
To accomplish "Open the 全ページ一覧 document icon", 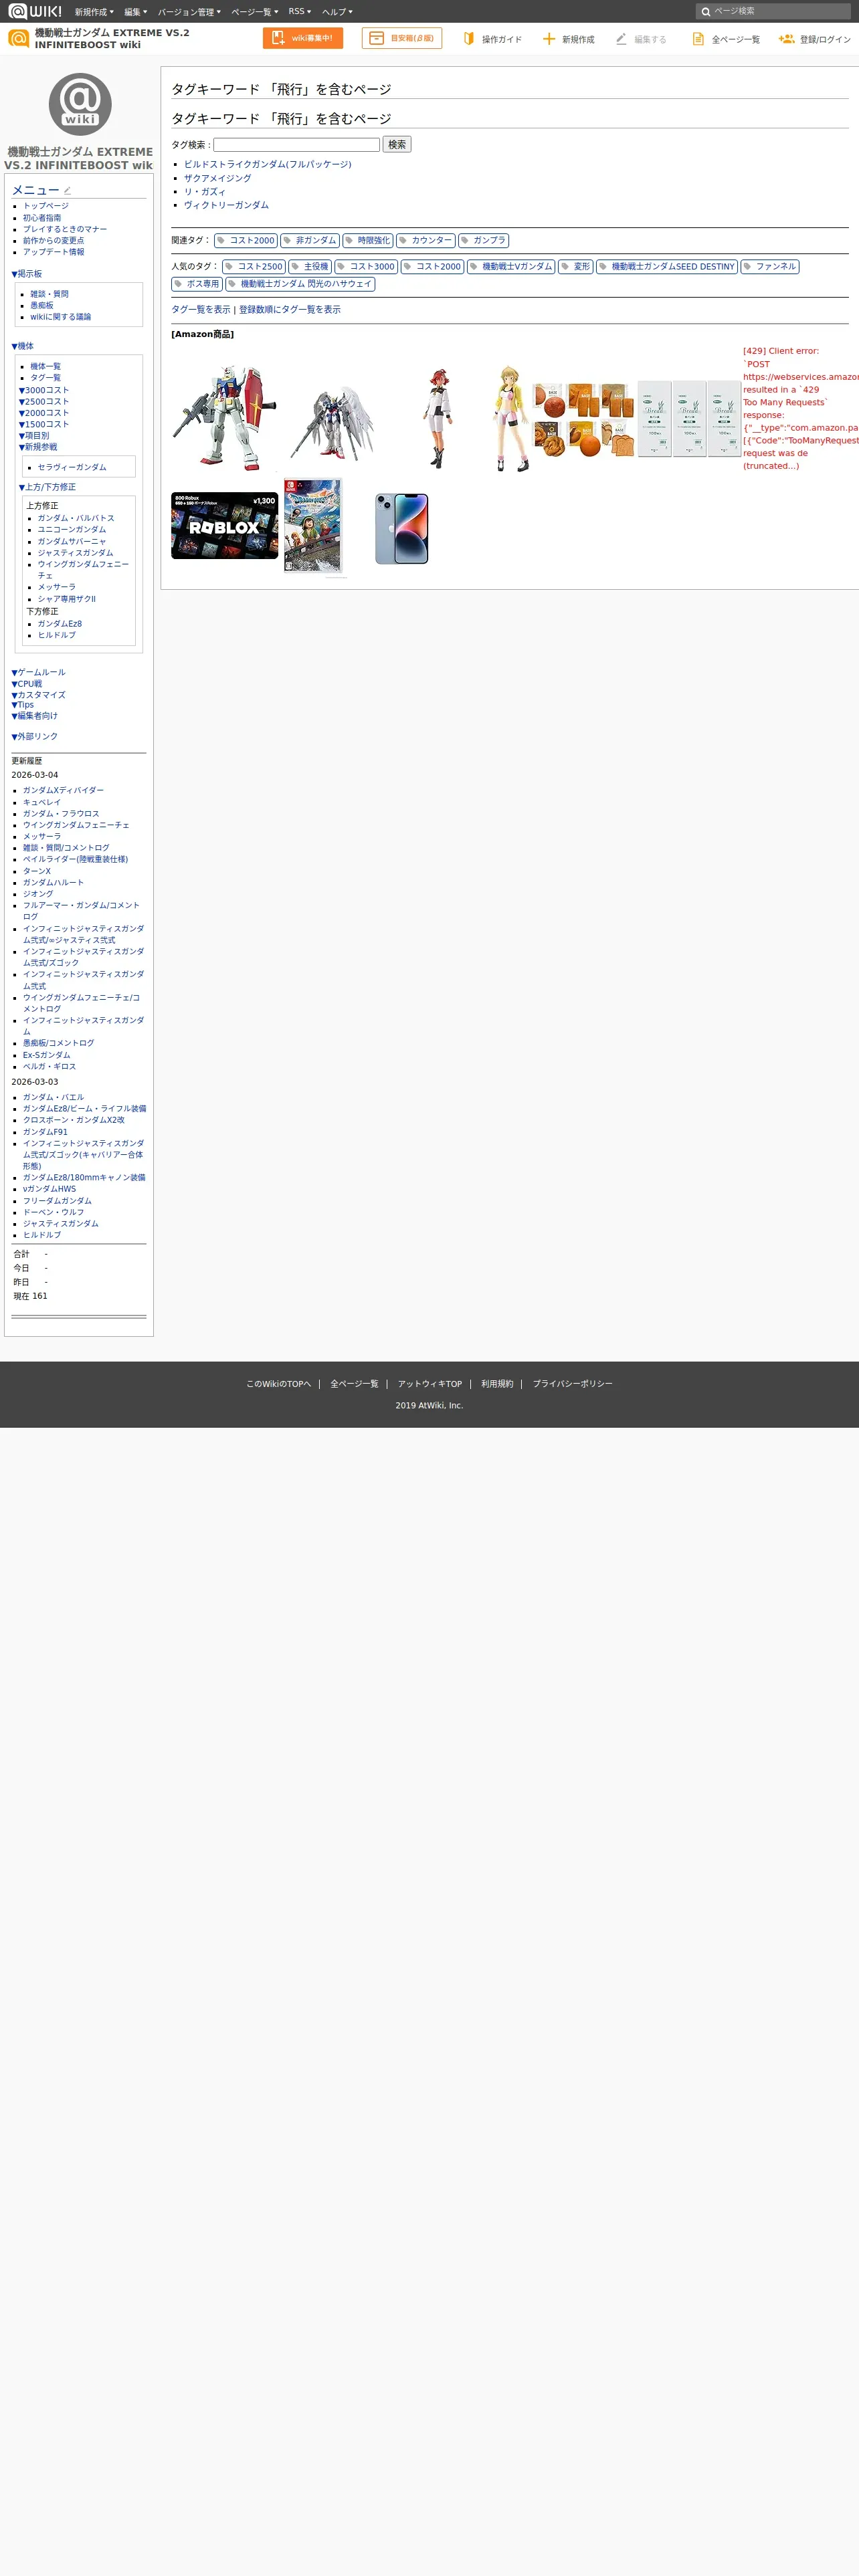I will (698, 38).
